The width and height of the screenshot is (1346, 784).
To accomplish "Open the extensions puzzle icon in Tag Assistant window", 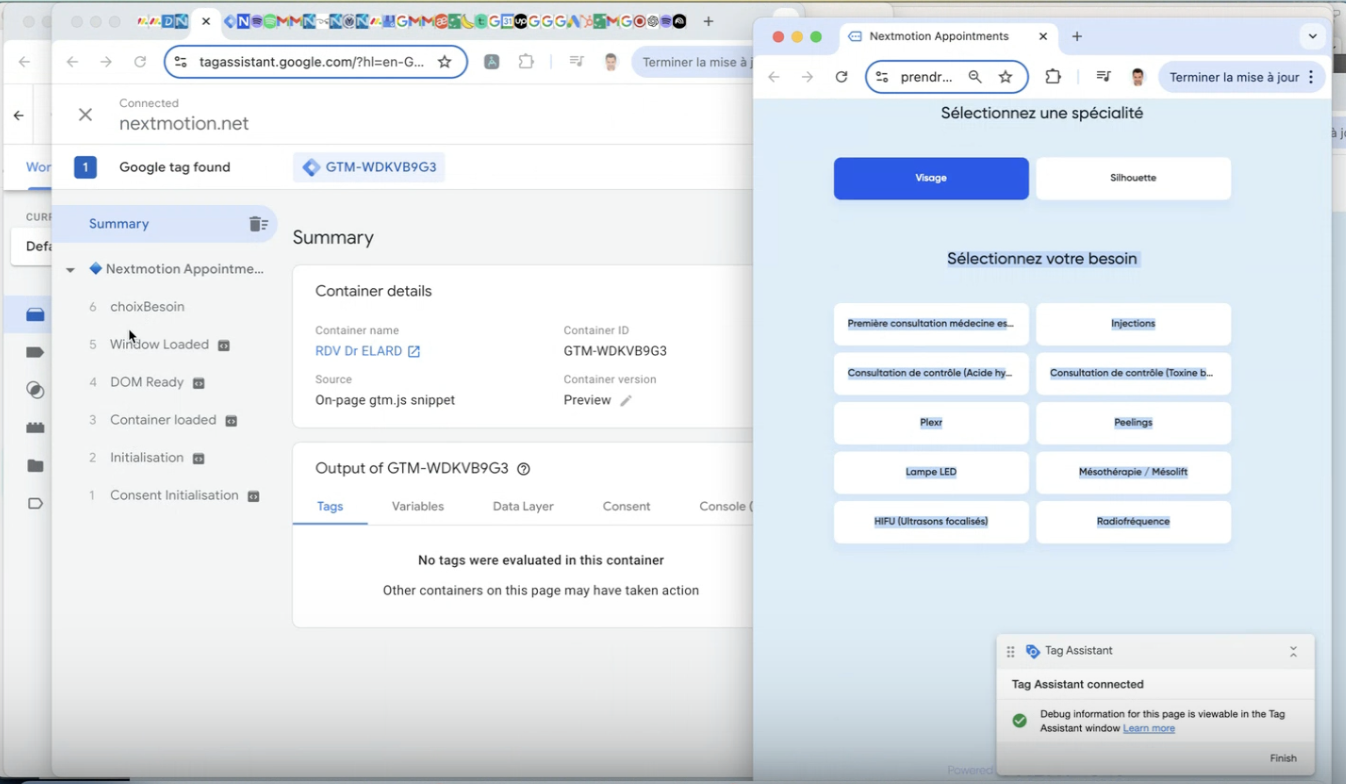I will point(526,62).
